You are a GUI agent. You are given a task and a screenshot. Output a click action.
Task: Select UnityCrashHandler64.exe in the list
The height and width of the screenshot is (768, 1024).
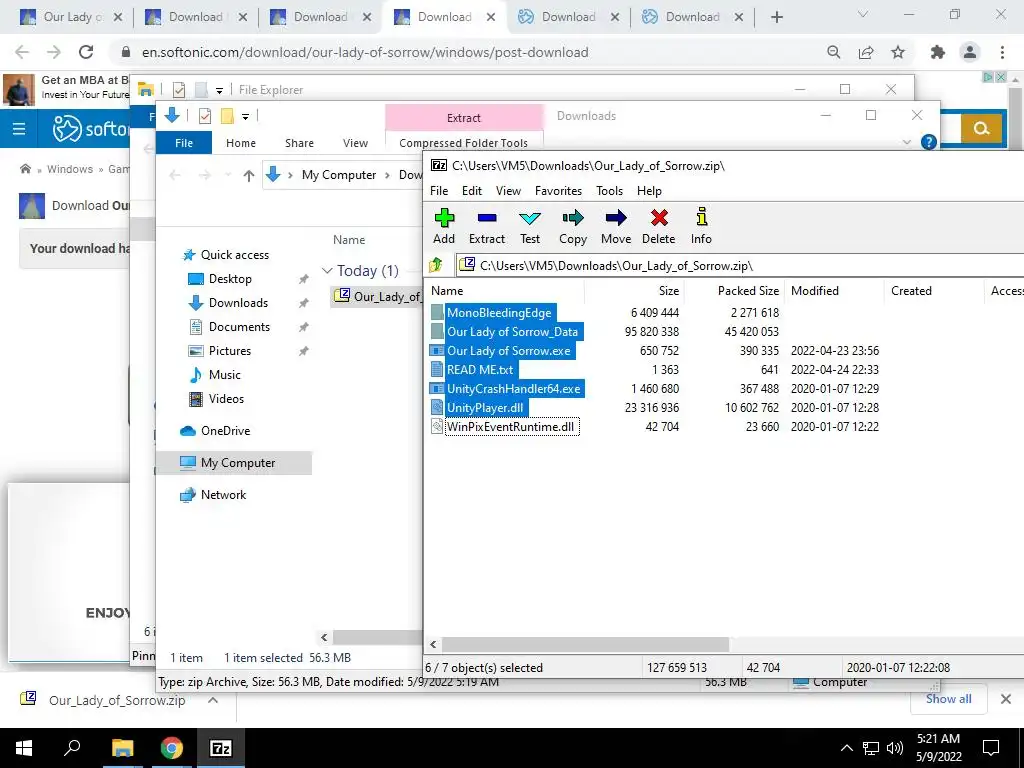(x=513, y=389)
